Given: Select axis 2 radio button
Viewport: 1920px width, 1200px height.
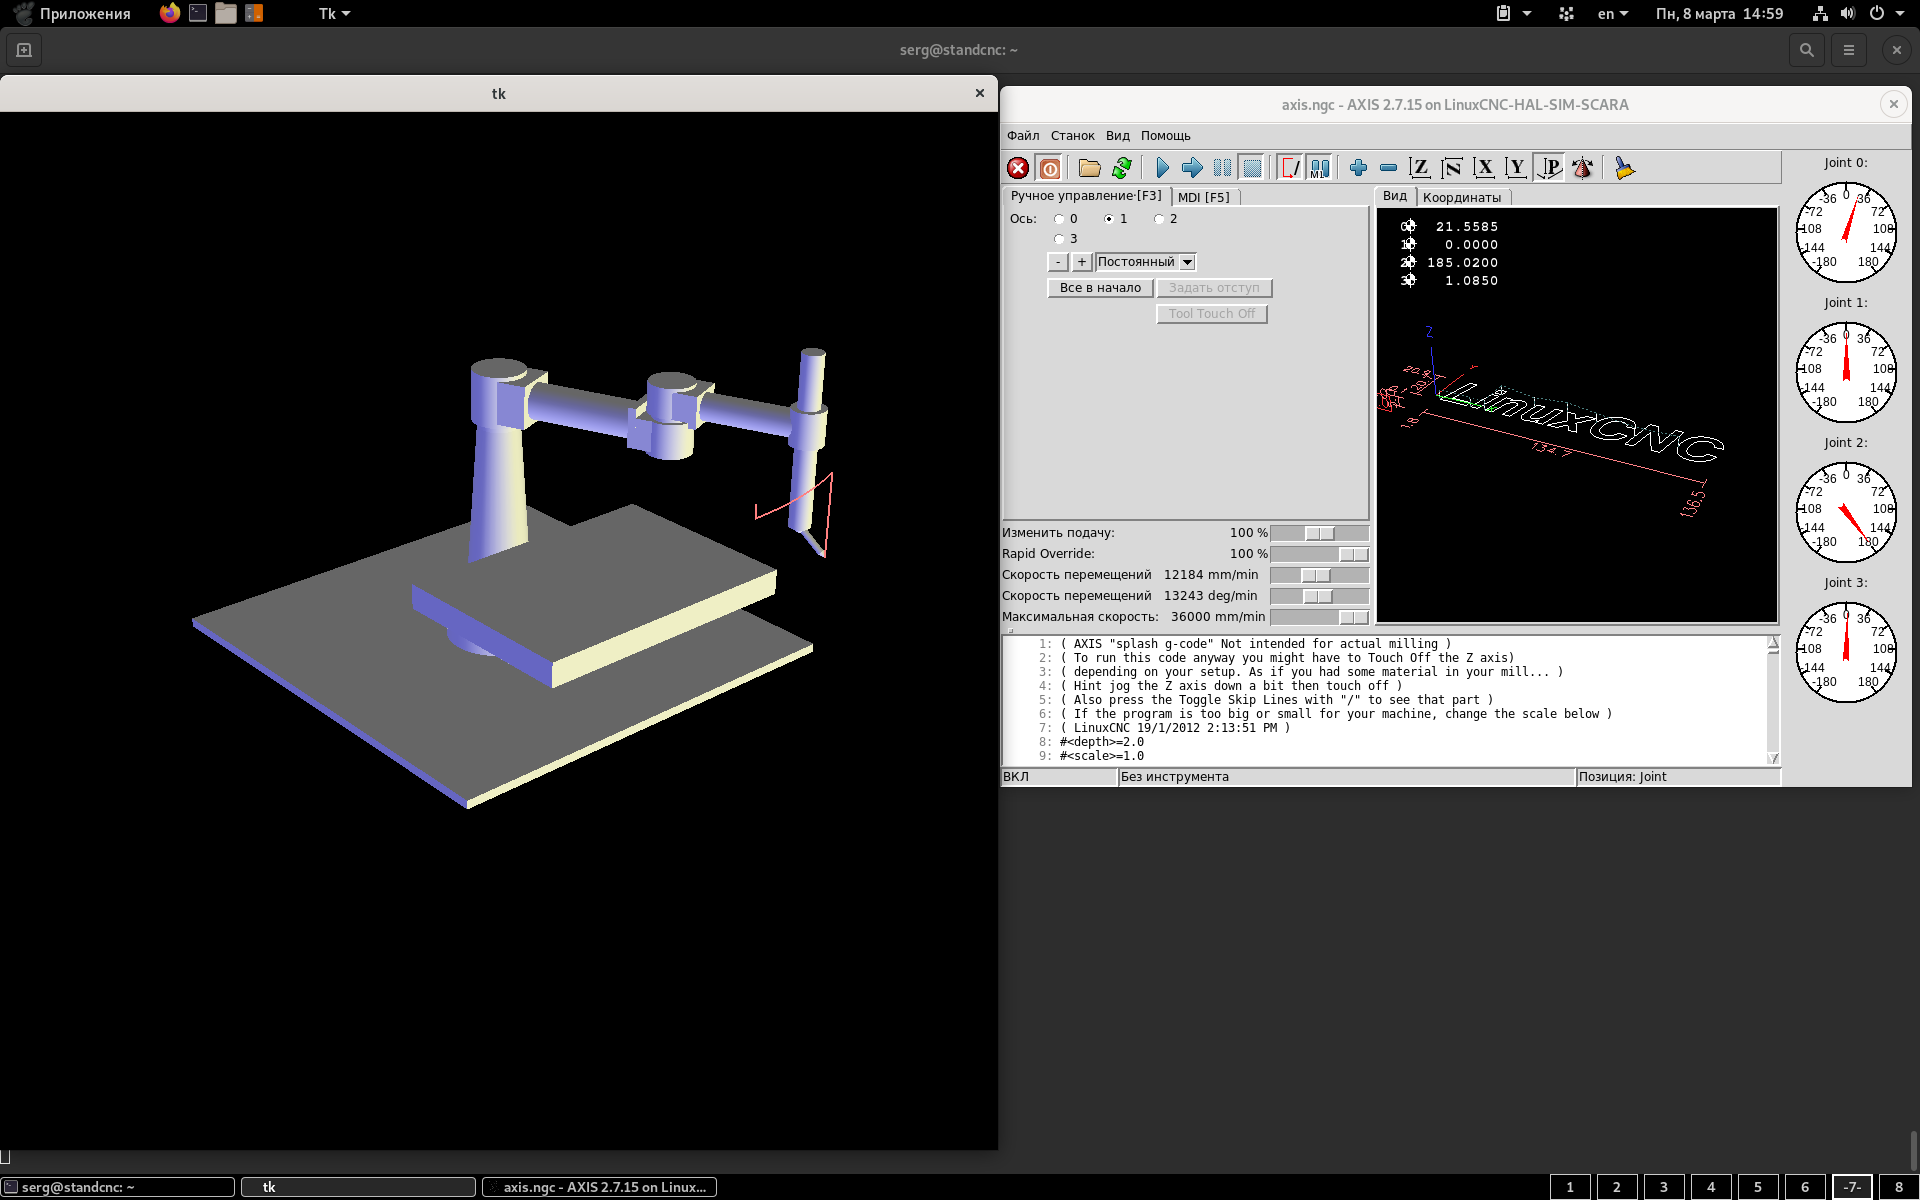Looking at the screenshot, I should pos(1159,219).
